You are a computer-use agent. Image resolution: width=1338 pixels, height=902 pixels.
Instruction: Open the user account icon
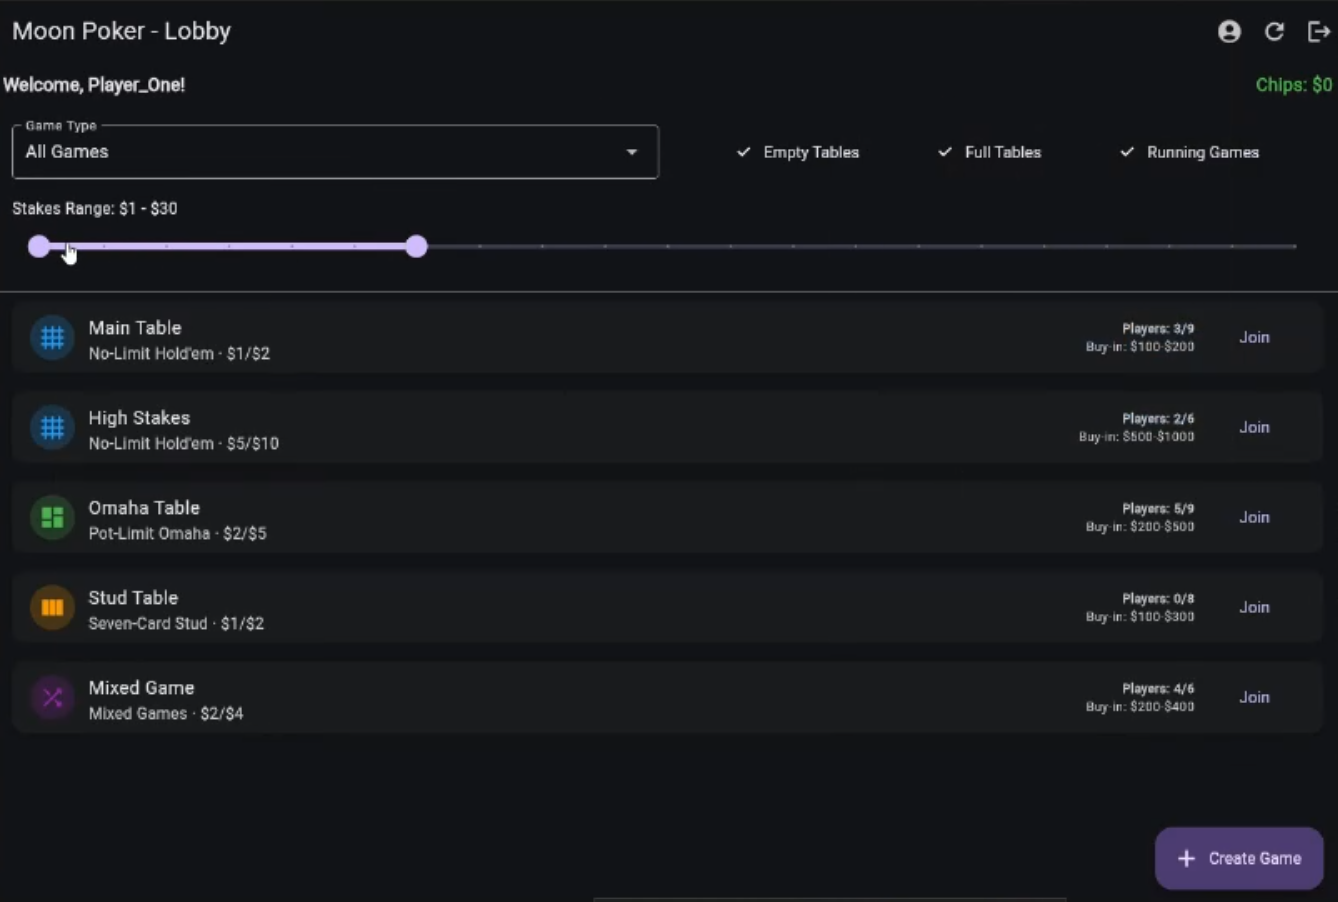1229,31
